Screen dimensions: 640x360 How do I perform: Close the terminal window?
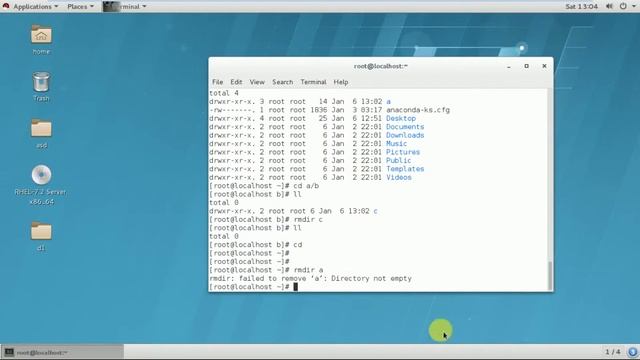(x=544, y=66)
